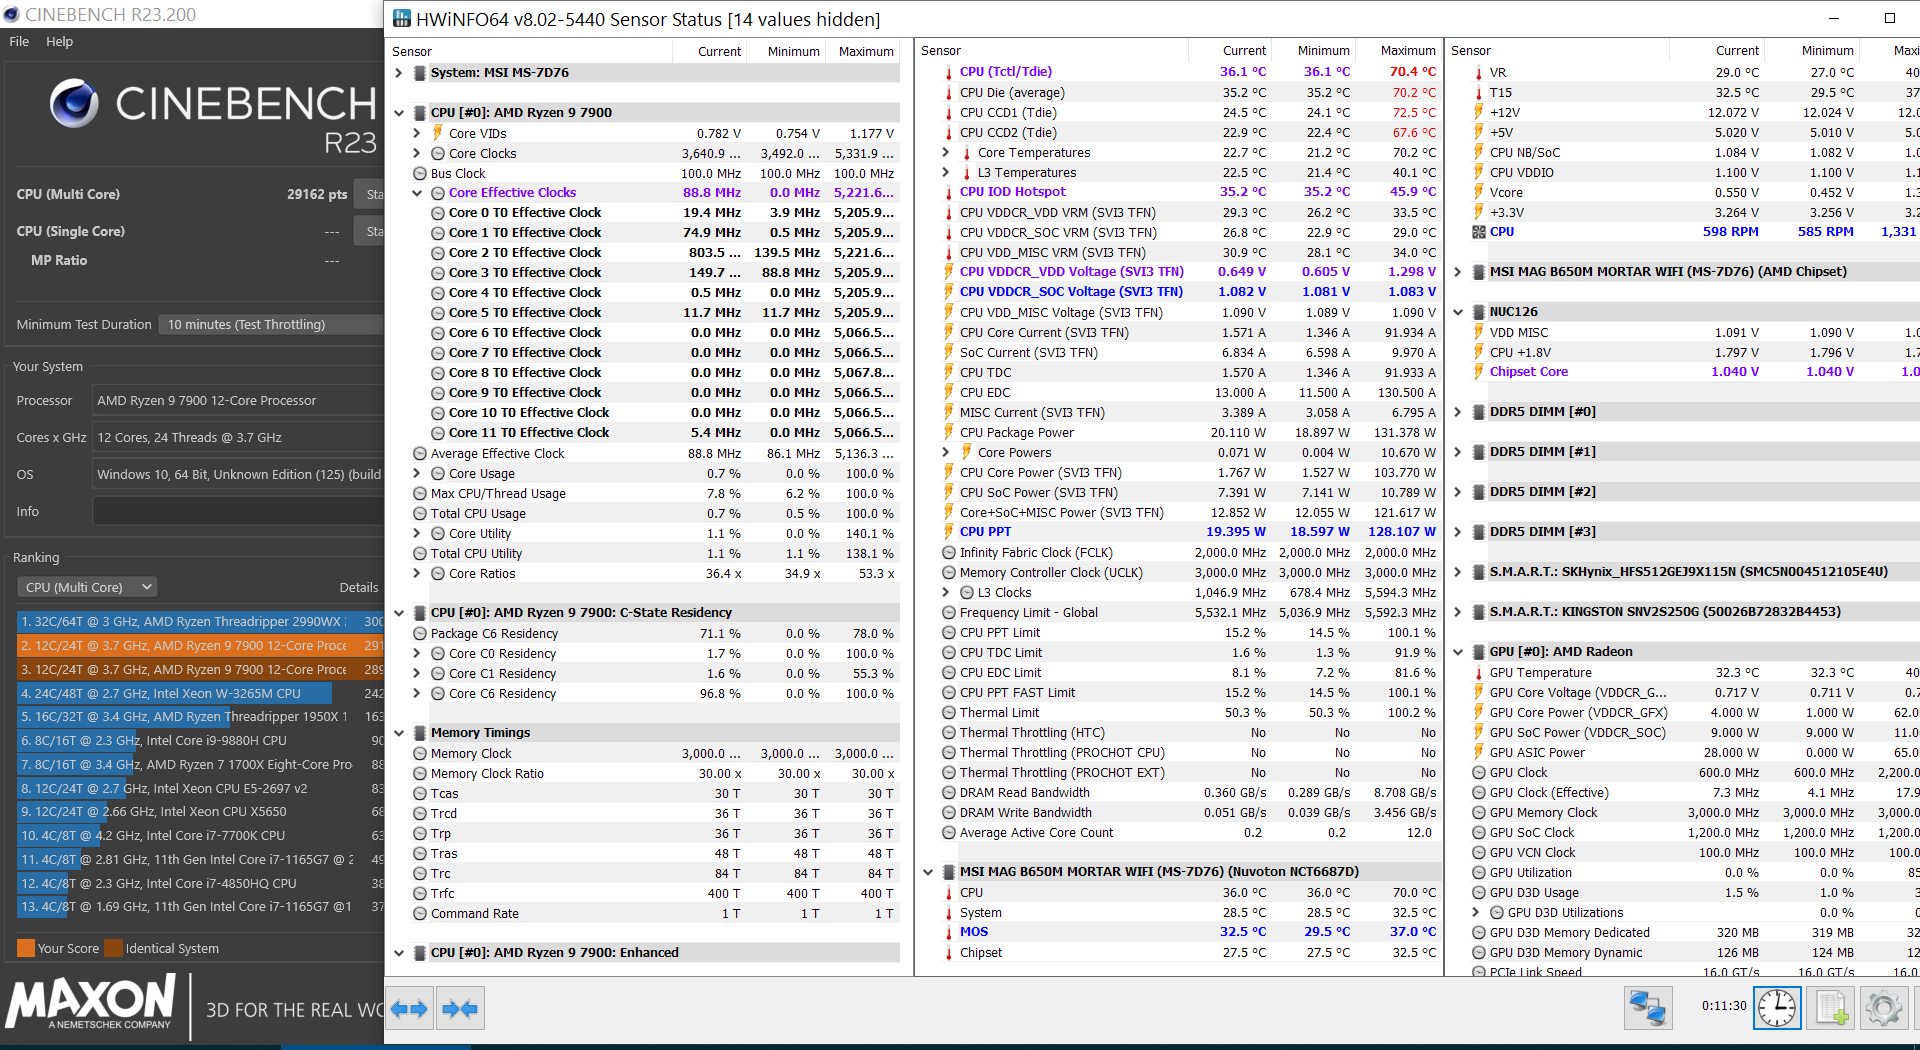Select the Threadripper 2990WX ranking entry
1920x1050 pixels.
[200, 622]
